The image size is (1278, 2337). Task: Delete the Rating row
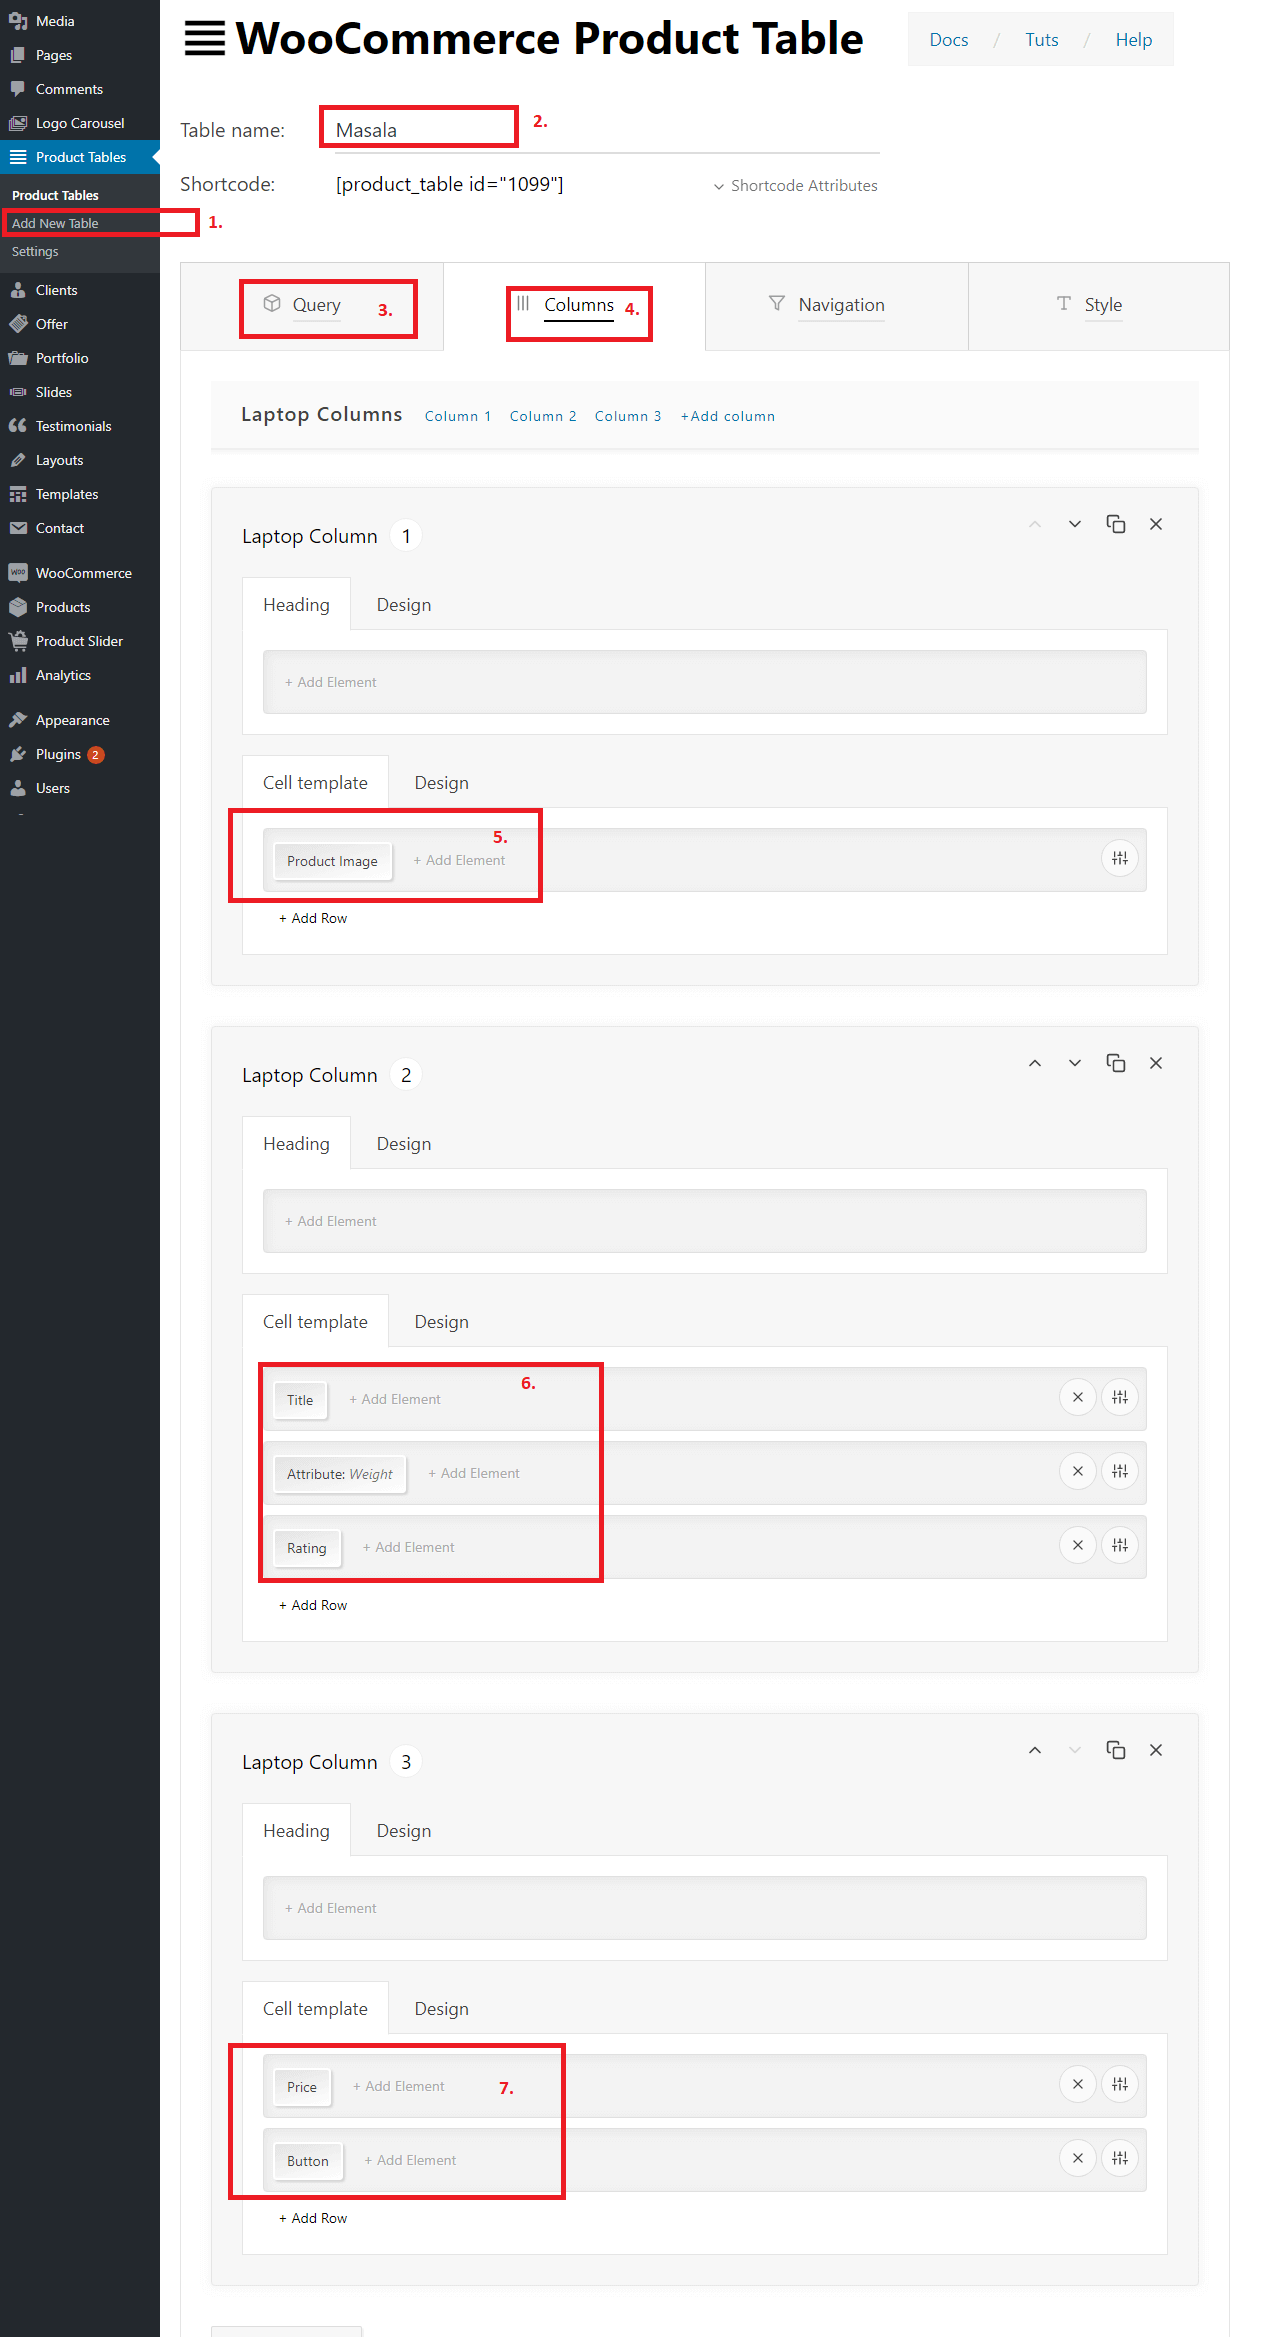click(1078, 1545)
